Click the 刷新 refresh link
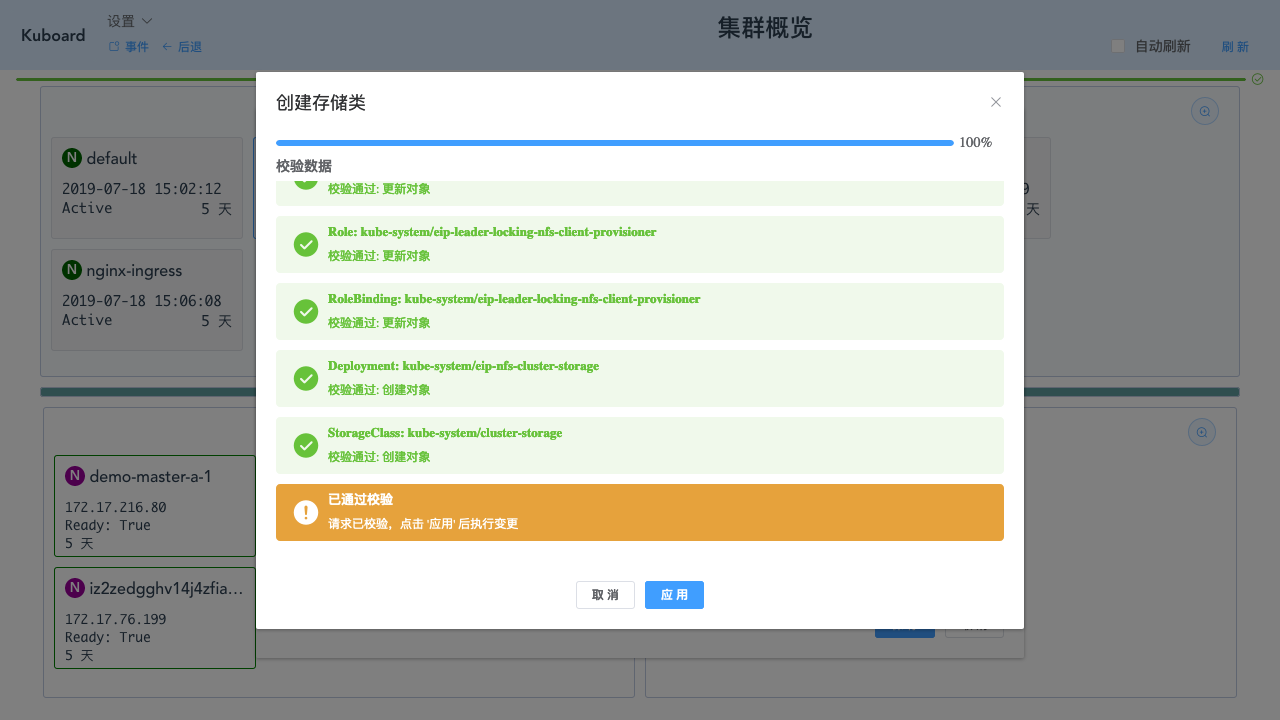This screenshot has height=720, width=1280. (1235, 47)
